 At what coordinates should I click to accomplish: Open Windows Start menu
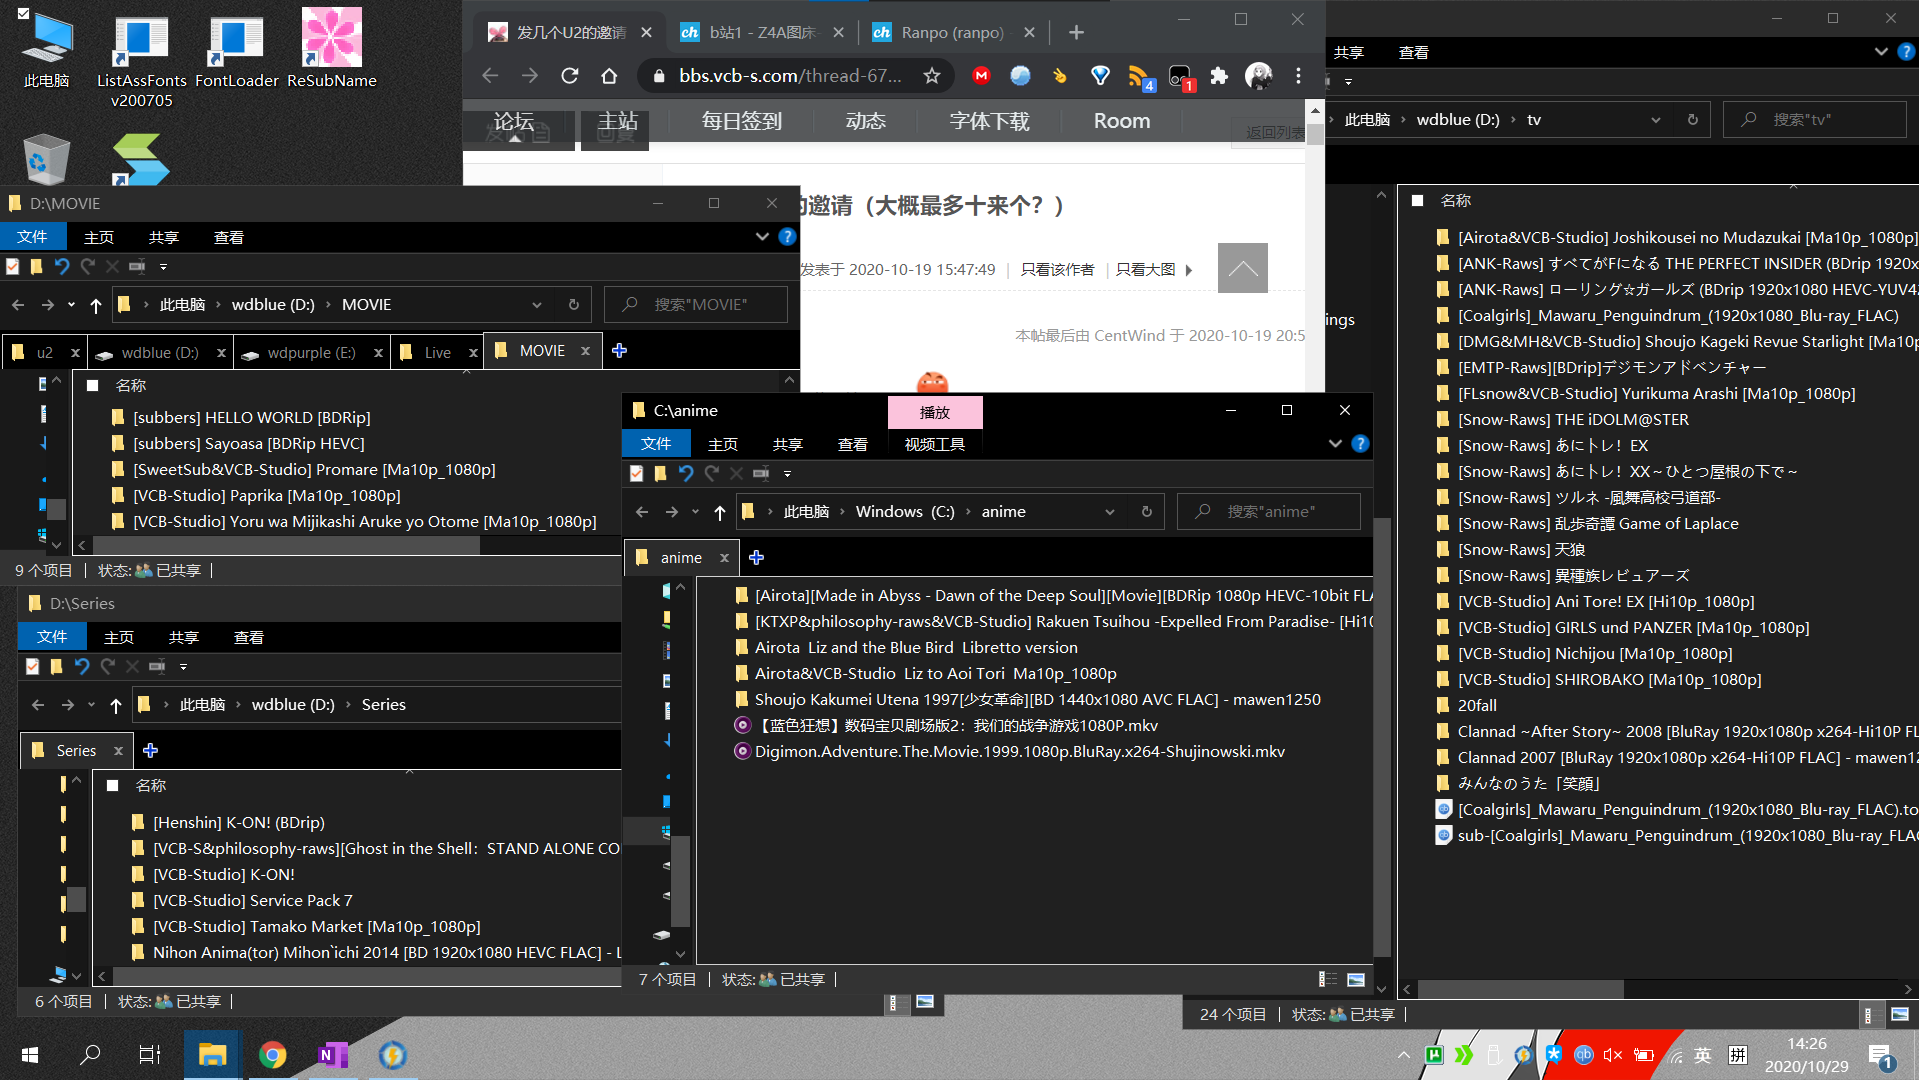point(30,1055)
